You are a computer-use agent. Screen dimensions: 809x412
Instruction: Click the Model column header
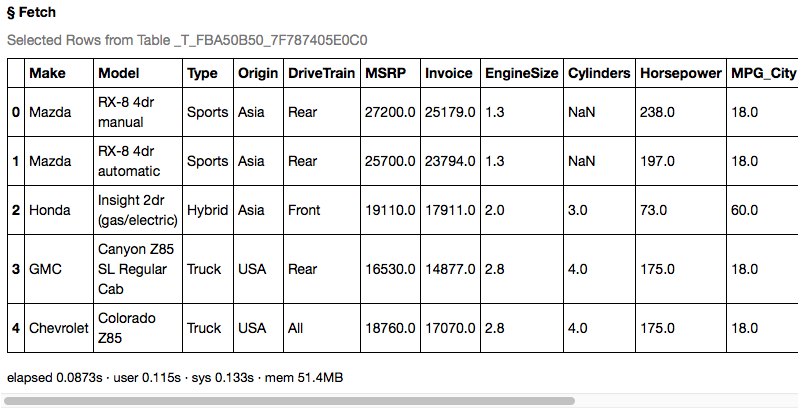pos(118,74)
